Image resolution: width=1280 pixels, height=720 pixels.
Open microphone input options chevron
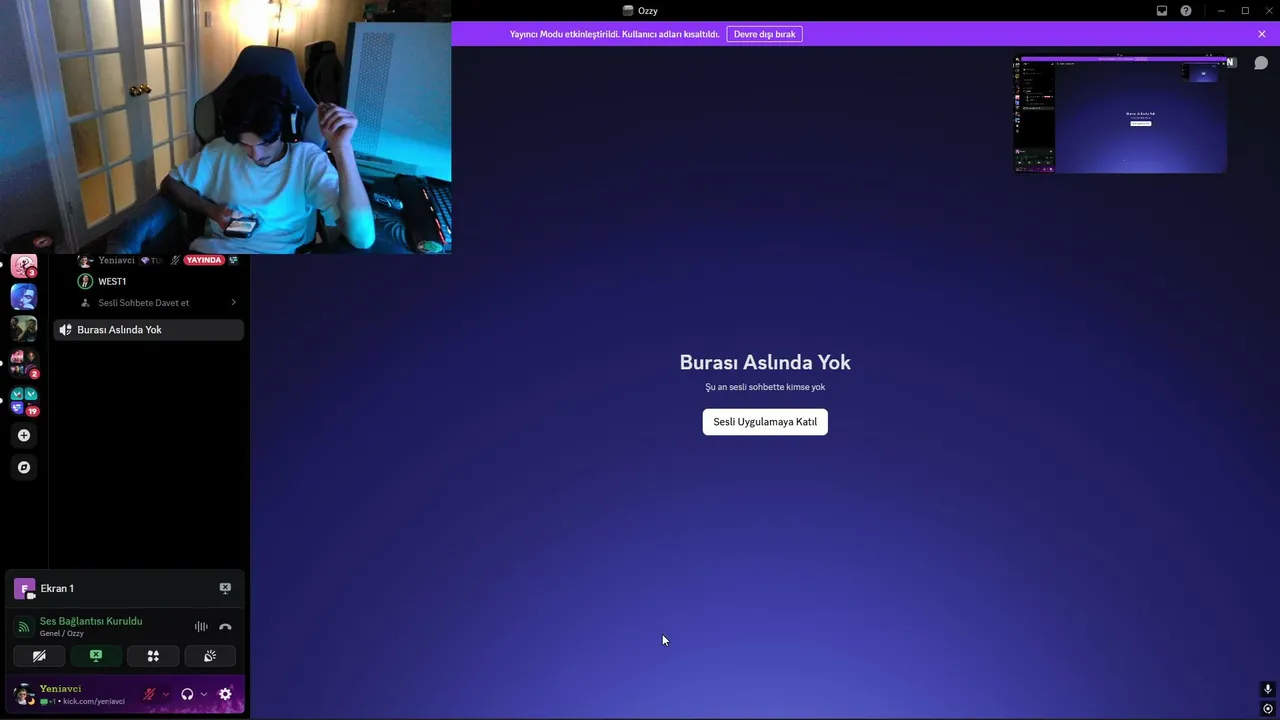[x=166, y=694]
